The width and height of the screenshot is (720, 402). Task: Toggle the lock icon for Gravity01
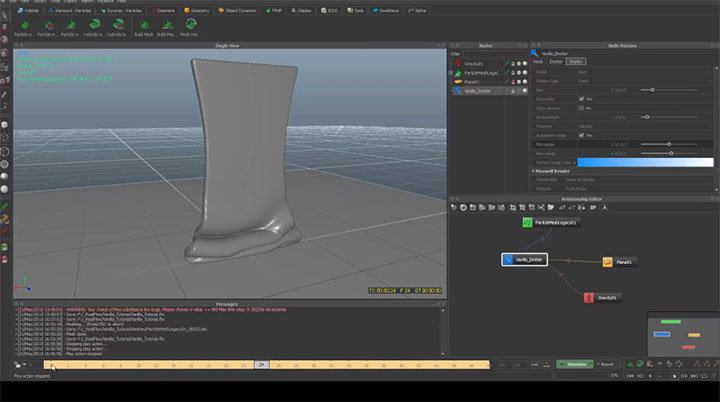(513, 64)
